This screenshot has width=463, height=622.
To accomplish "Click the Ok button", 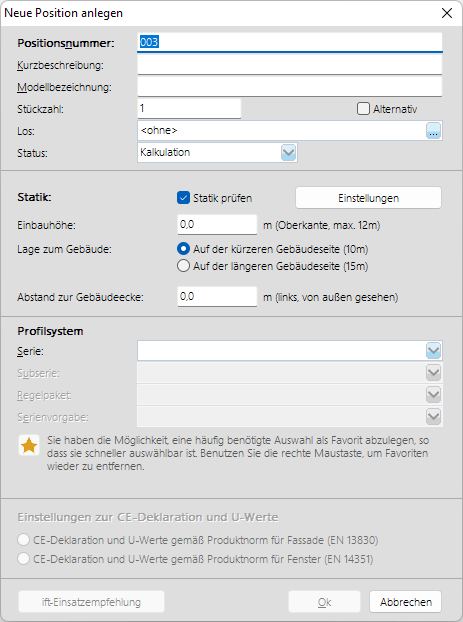I will coord(324,602).
